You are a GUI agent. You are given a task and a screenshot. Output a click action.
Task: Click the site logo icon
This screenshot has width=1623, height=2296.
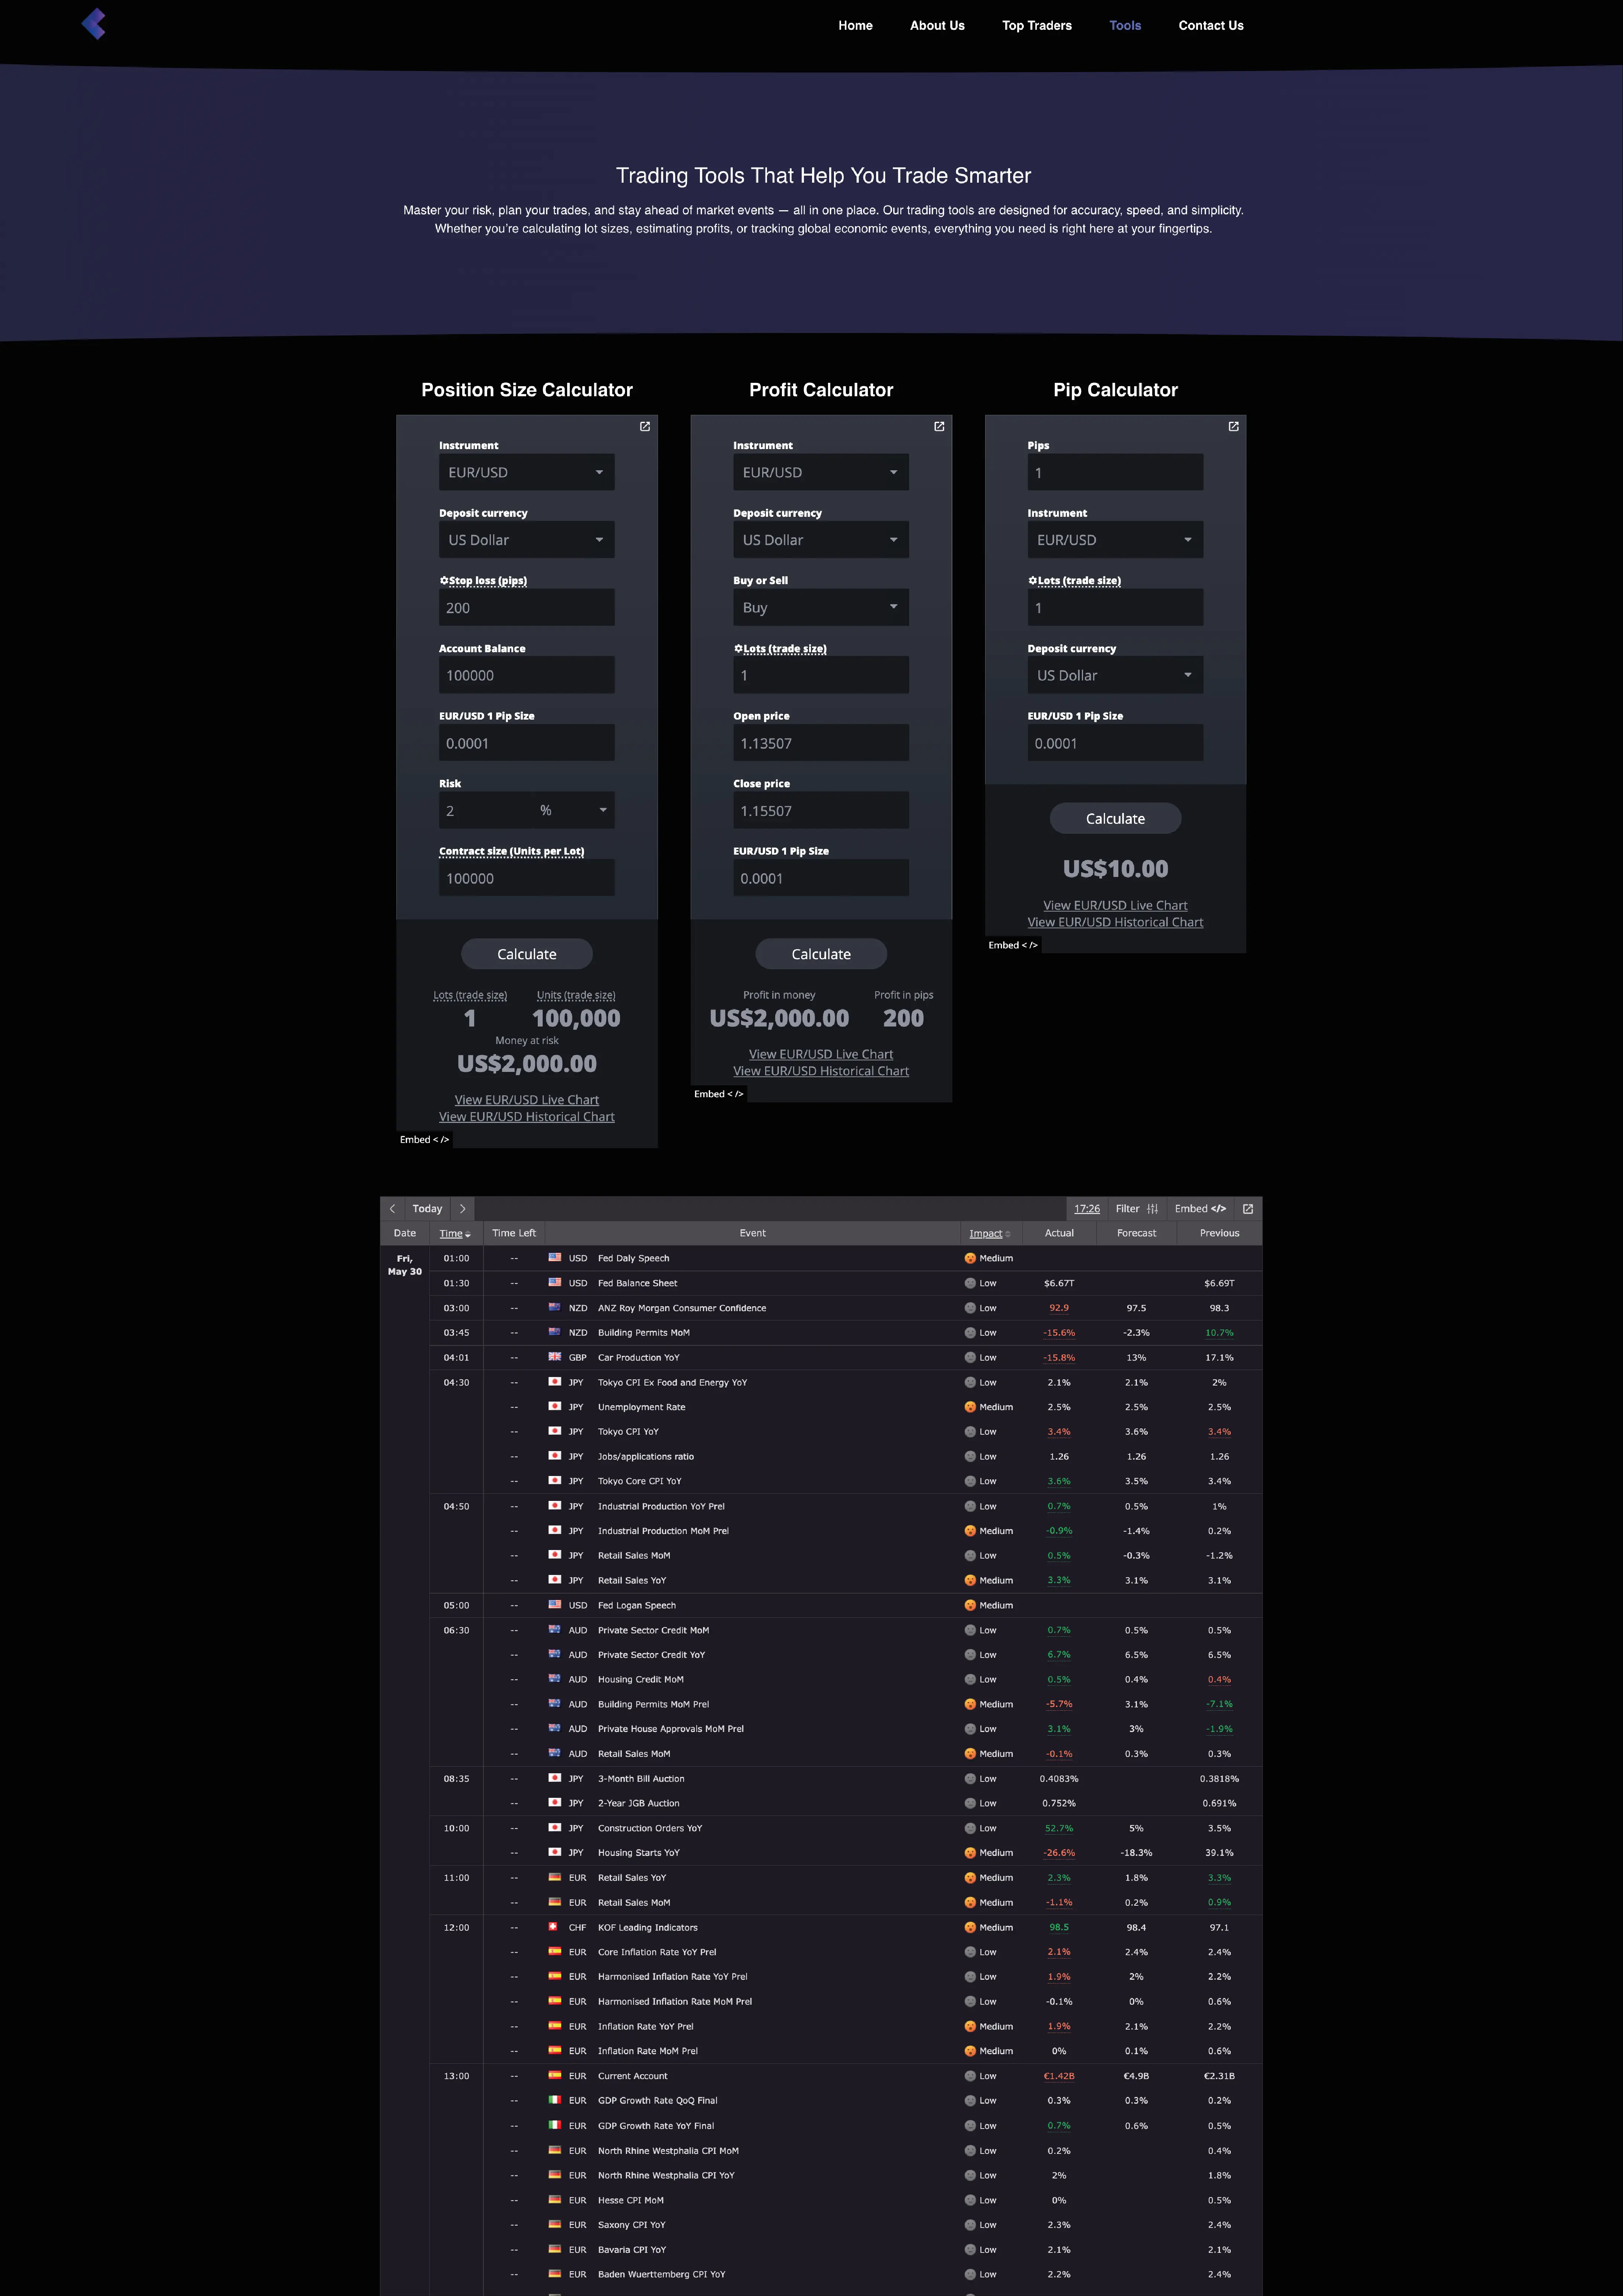(94, 24)
